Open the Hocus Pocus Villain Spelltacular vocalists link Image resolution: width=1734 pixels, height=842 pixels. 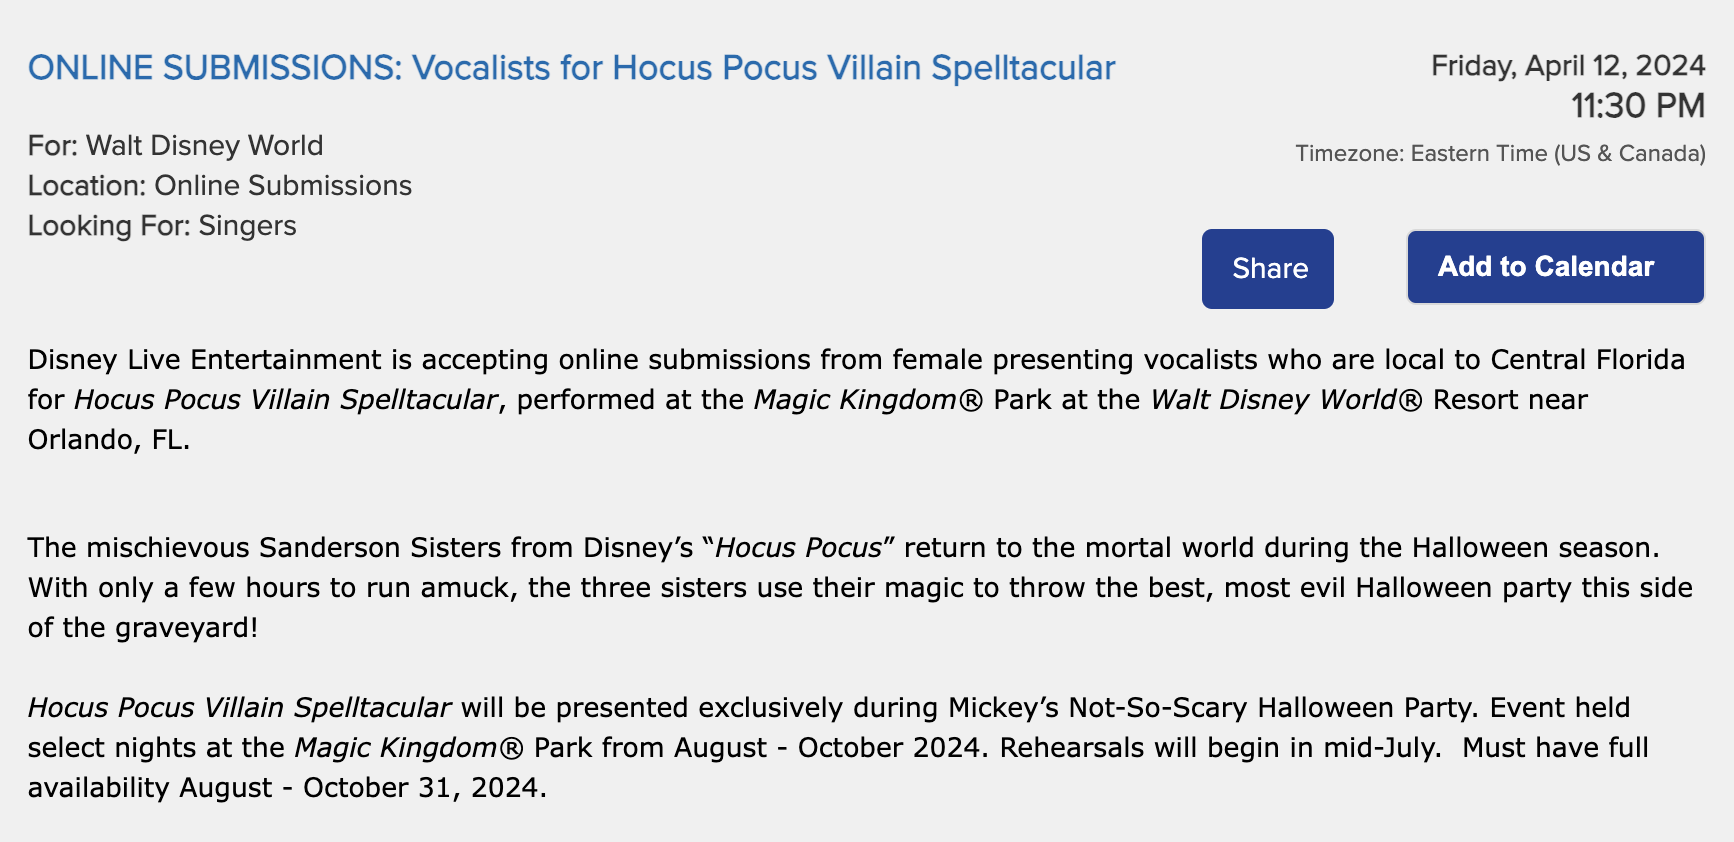click(571, 68)
